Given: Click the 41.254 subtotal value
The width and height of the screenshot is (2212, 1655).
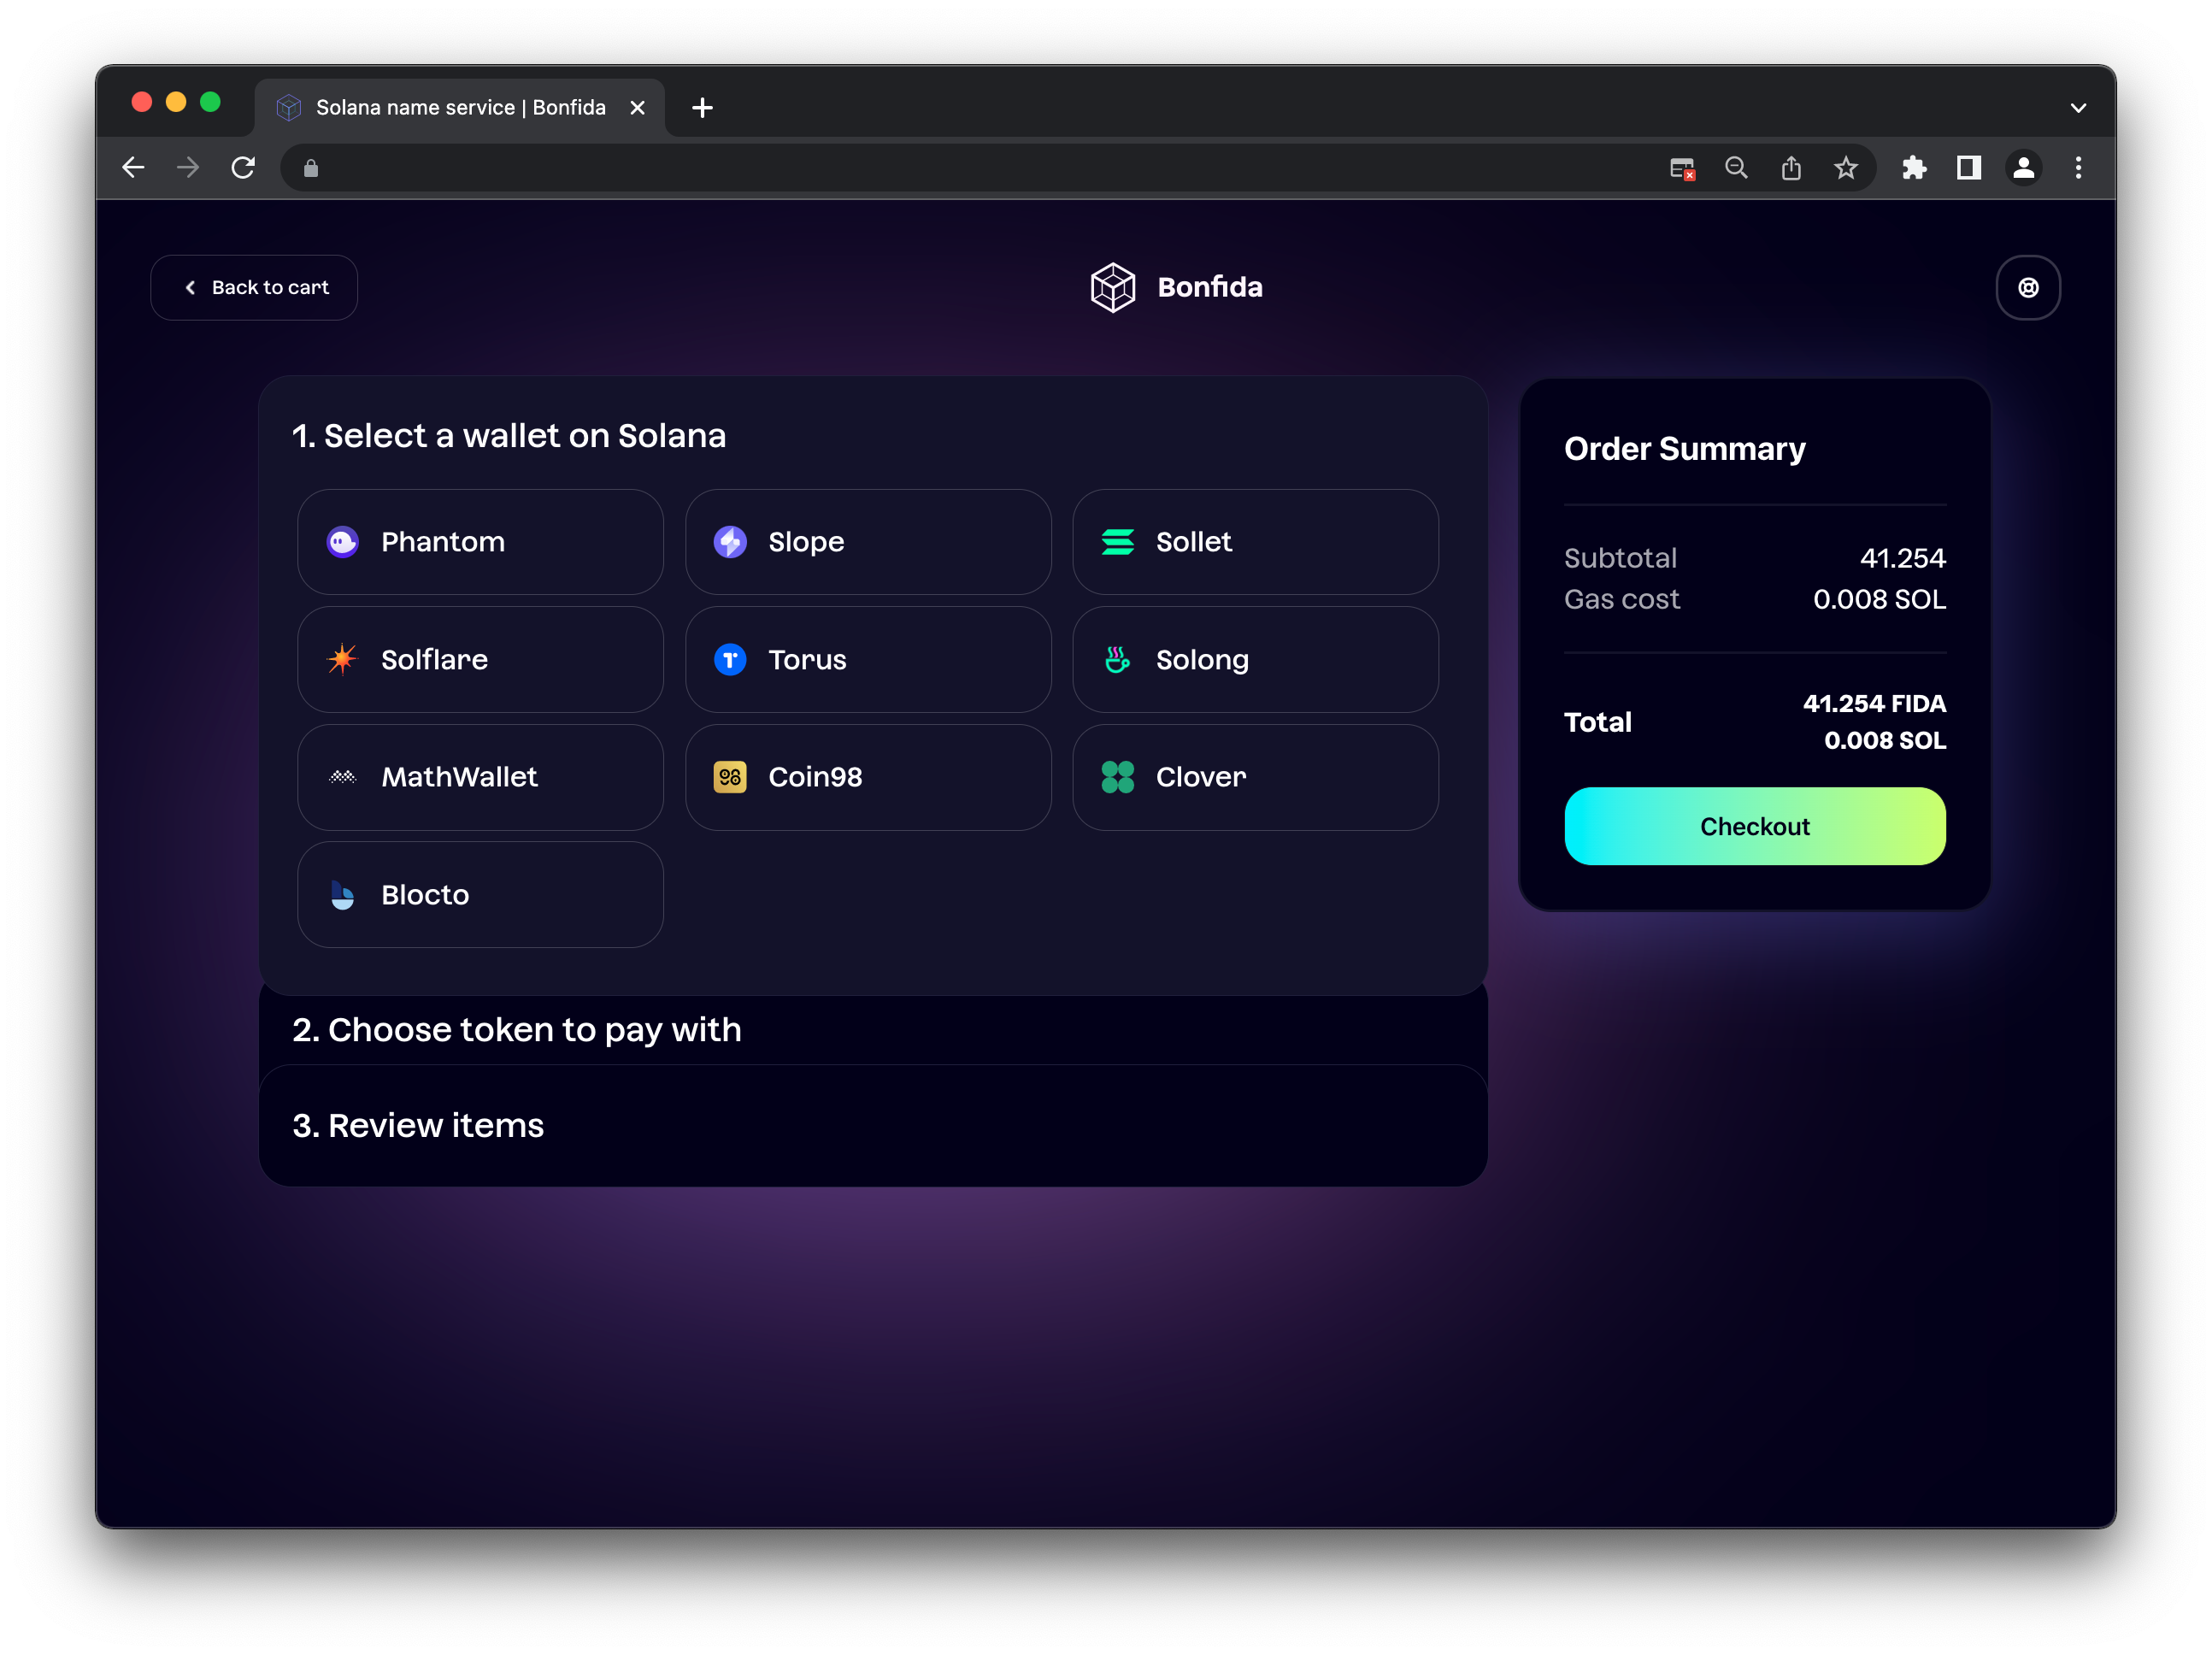Looking at the screenshot, I should click(1902, 558).
